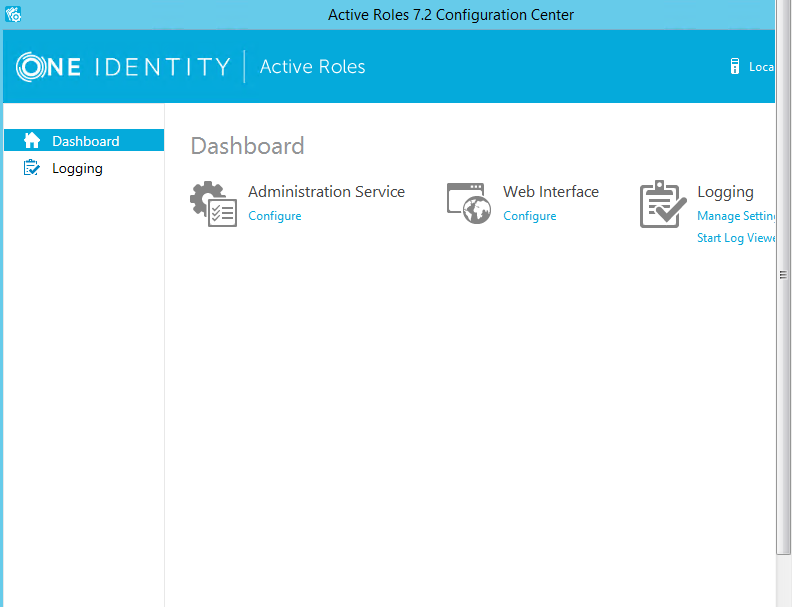Click the Active Roles 7.2 Configuration Center title
Screen dimensions: 792x607
click(x=451, y=15)
